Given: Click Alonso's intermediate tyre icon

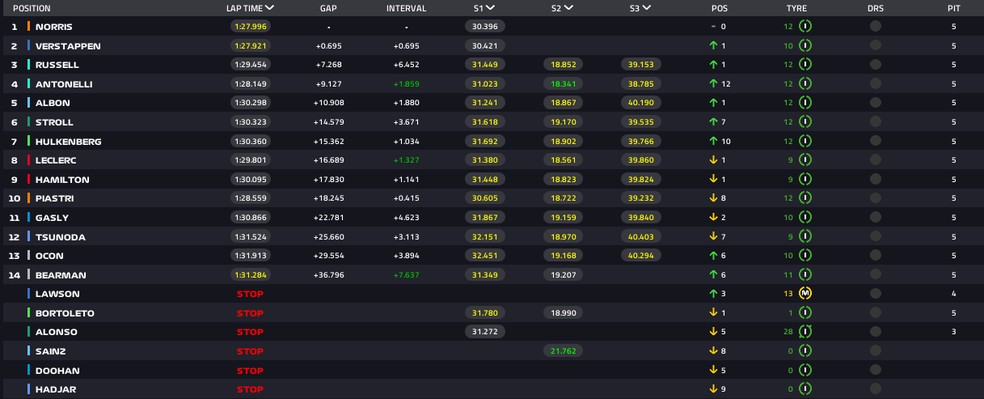Looking at the screenshot, I should click(x=805, y=332).
